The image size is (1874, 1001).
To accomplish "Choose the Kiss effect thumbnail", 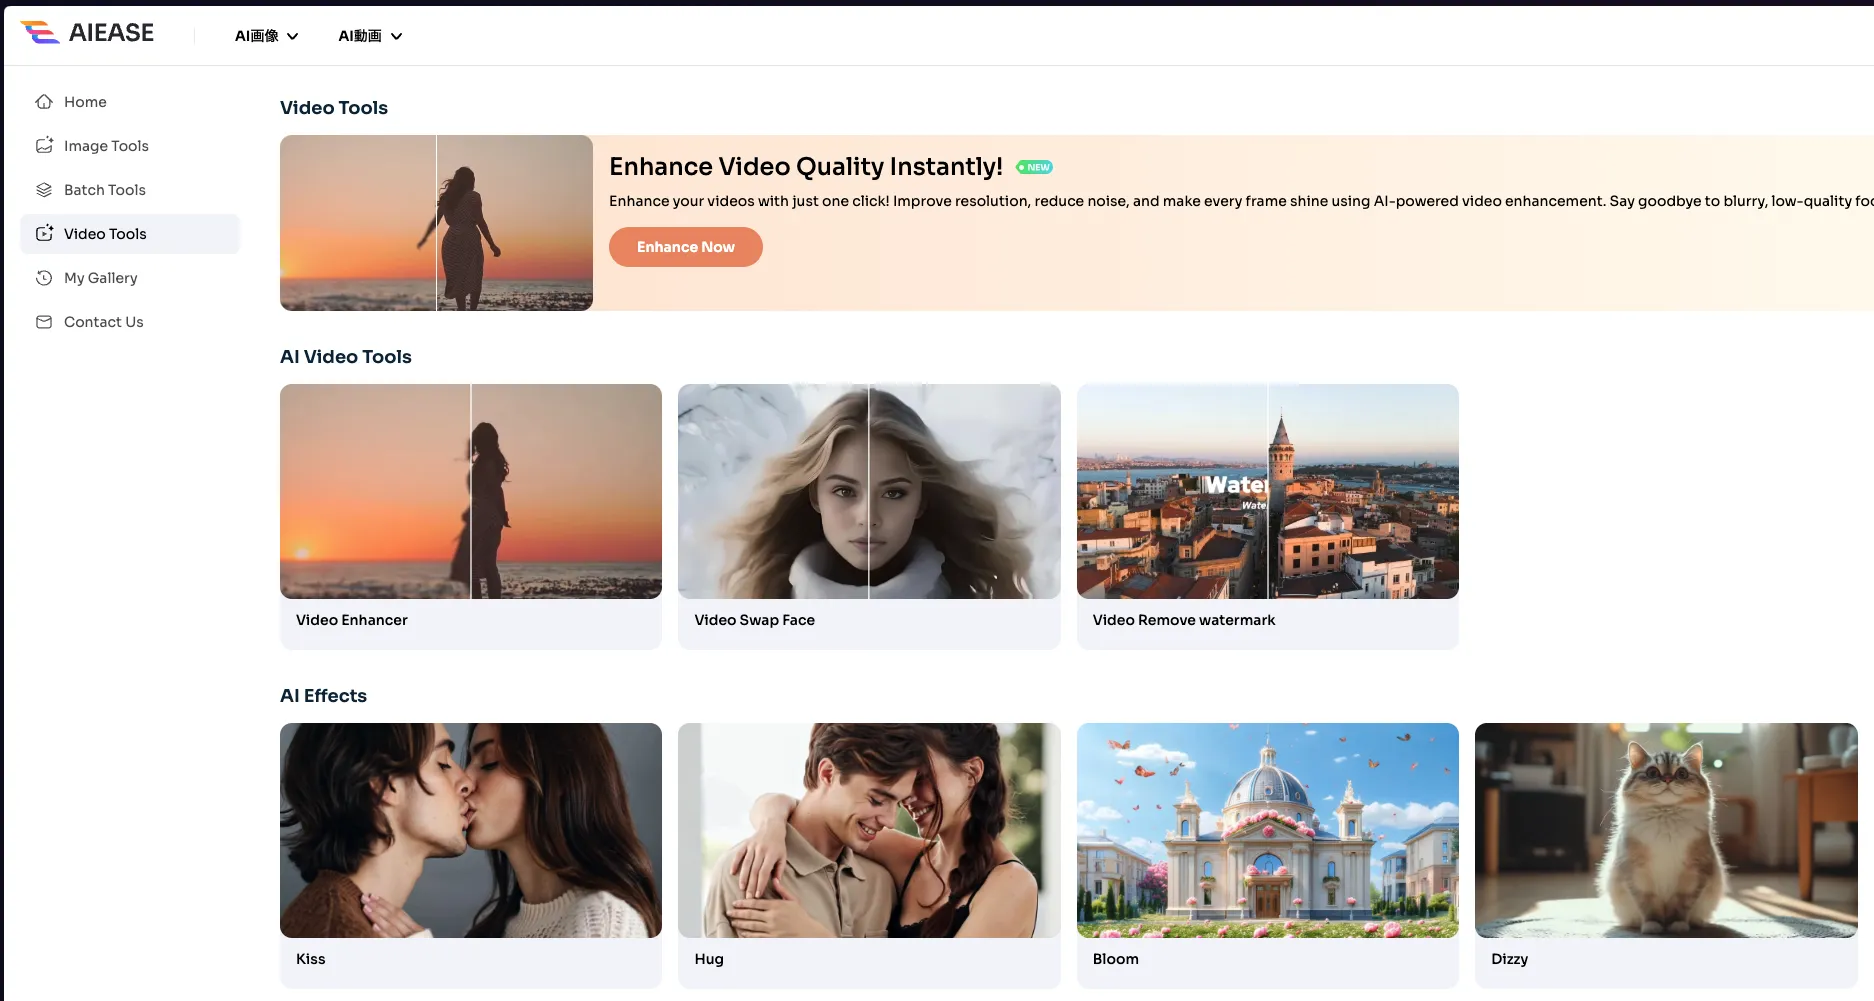I will click(470, 830).
